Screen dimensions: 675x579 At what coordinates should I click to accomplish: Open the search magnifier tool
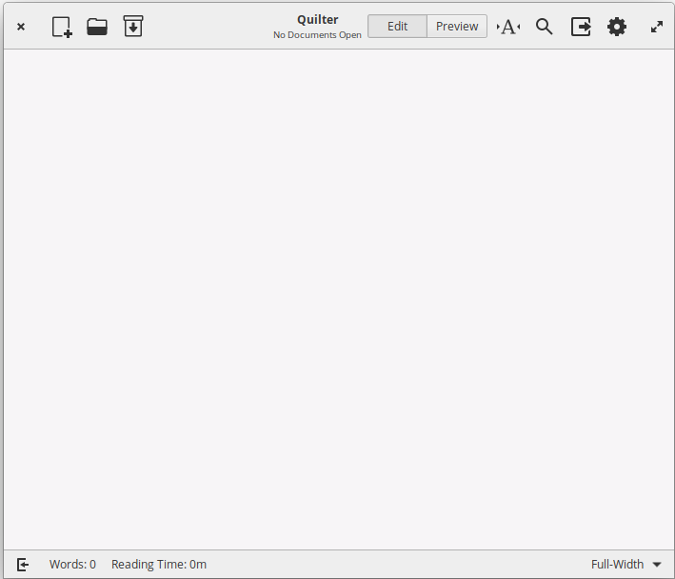pyautogui.click(x=544, y=27)
